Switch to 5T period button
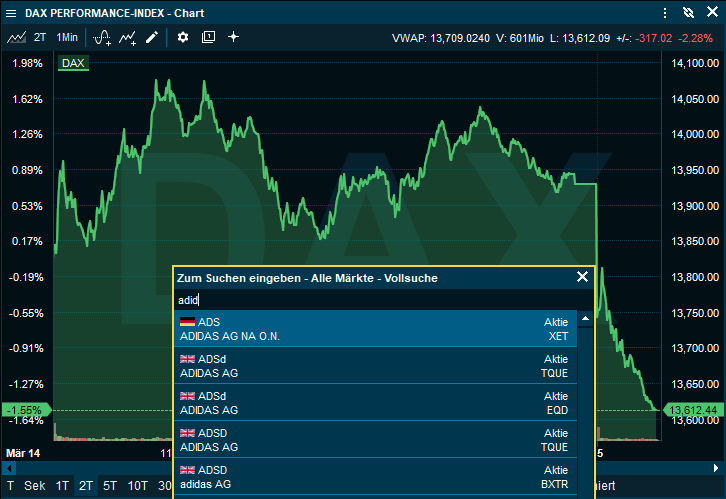Image resolution: width=726 pixels, height=499 pixels. (x=110, y=485)
